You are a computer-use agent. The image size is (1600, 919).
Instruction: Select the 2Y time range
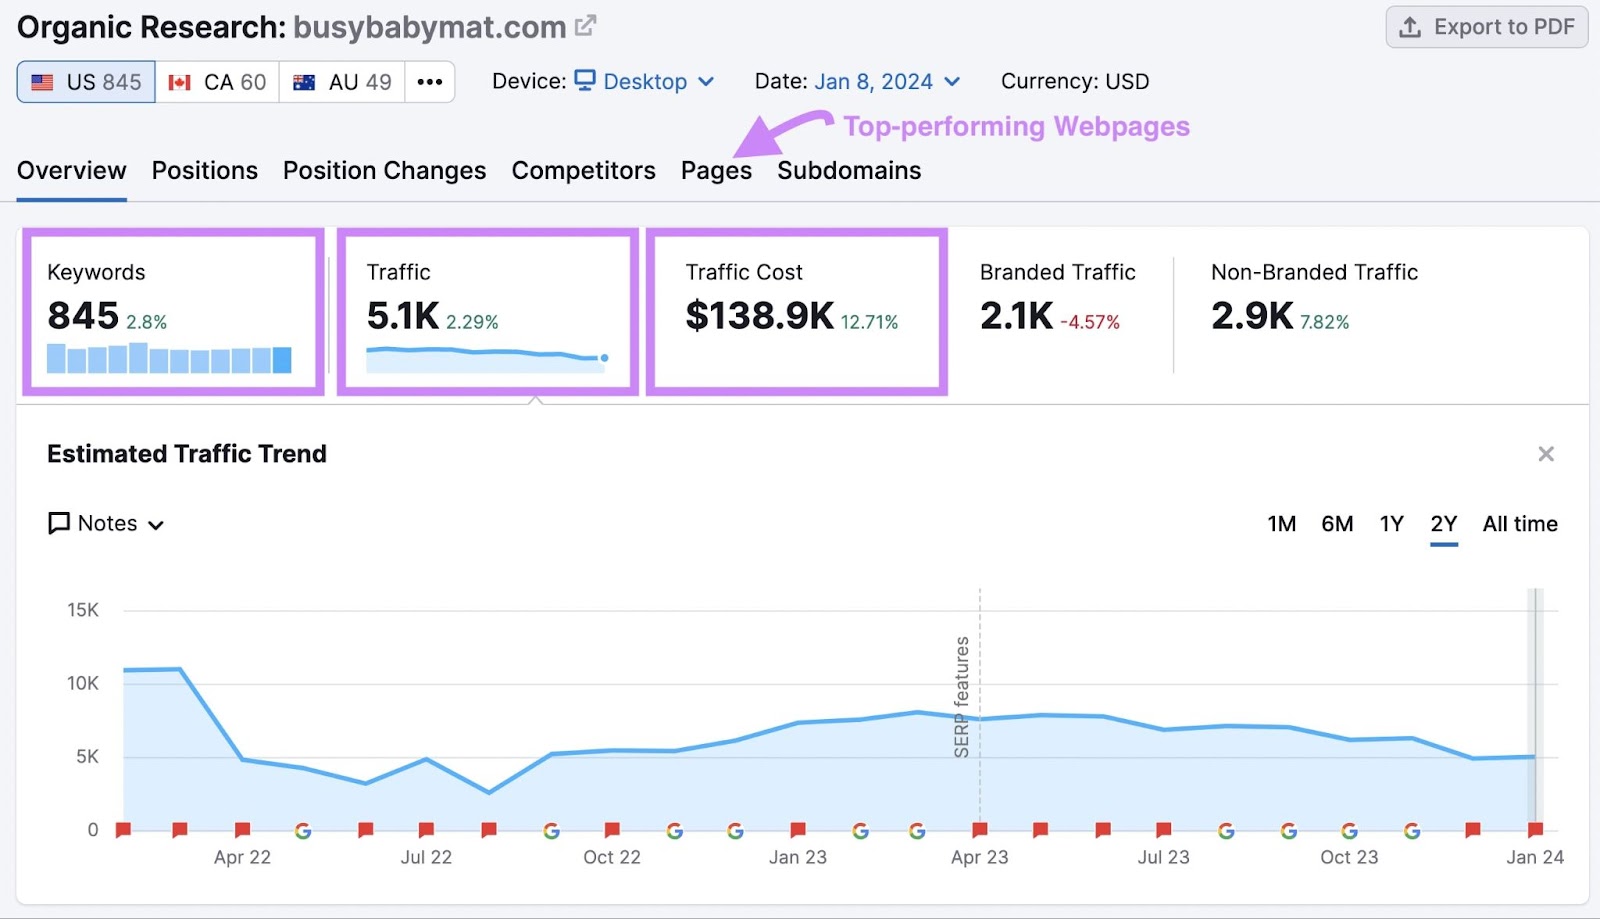(1444, 523)
